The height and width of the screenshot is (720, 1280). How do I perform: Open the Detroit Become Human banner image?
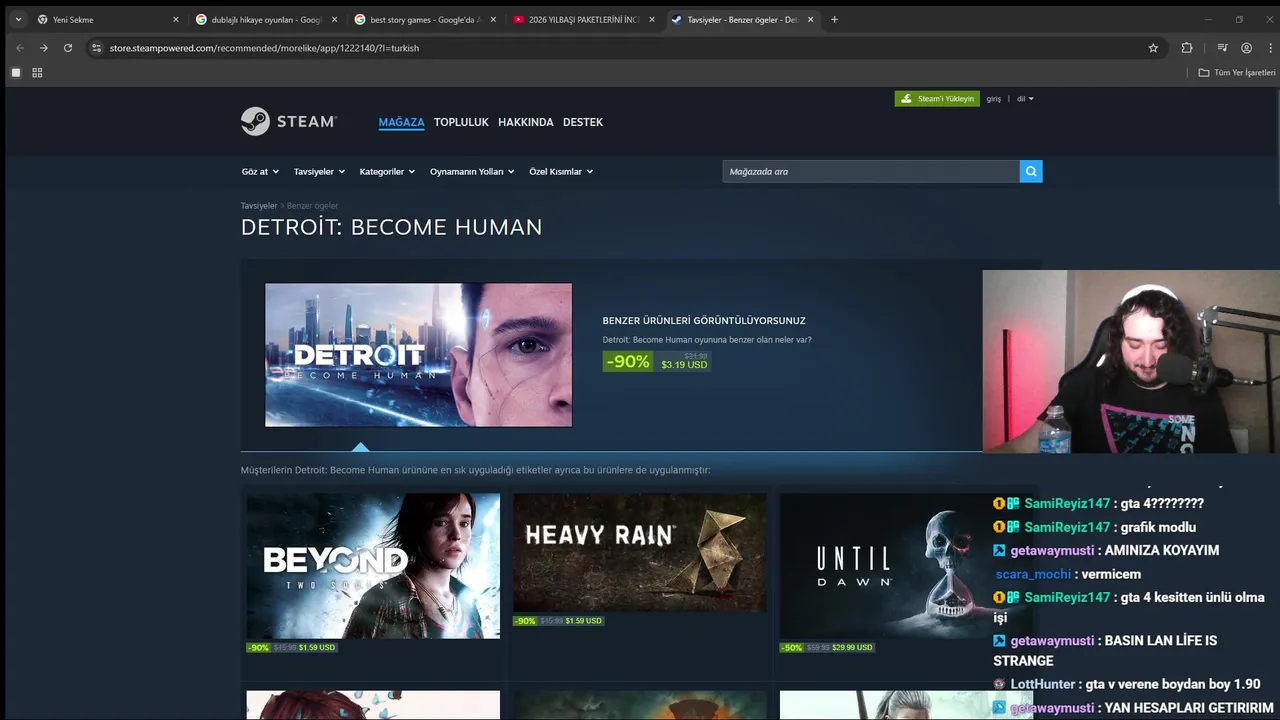(x=418, y=355)
